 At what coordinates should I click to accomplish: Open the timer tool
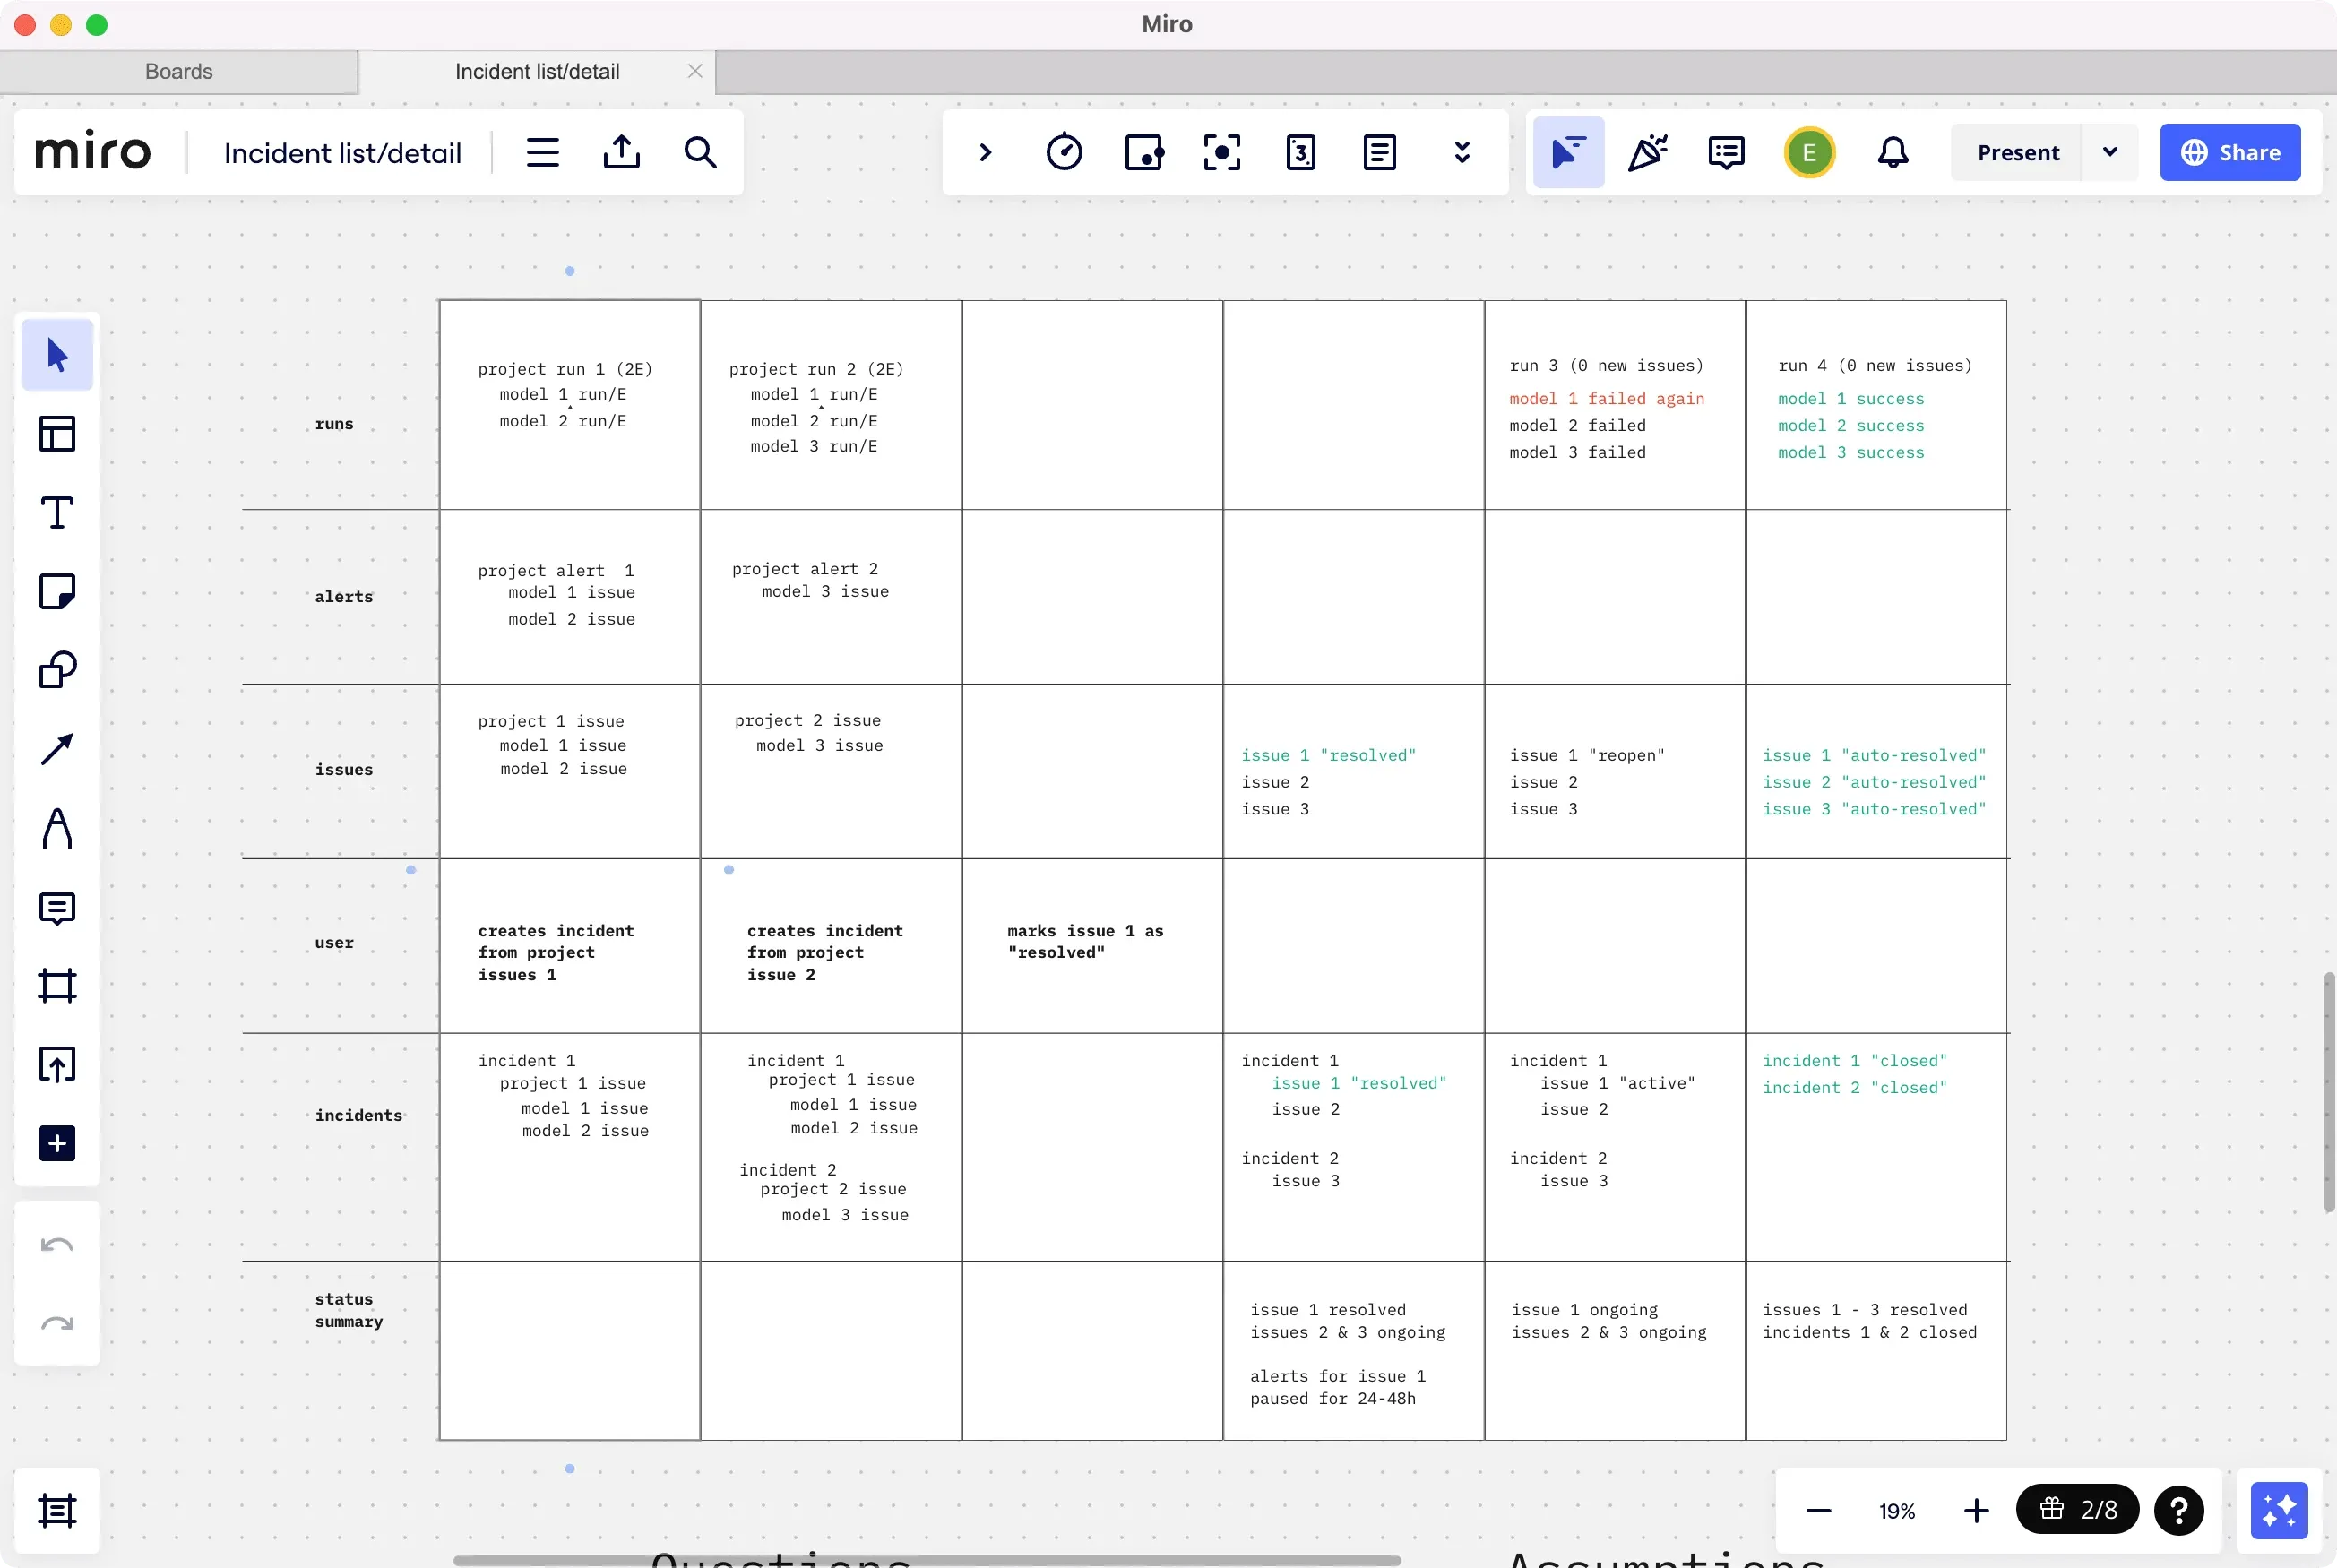point(1064,152)
